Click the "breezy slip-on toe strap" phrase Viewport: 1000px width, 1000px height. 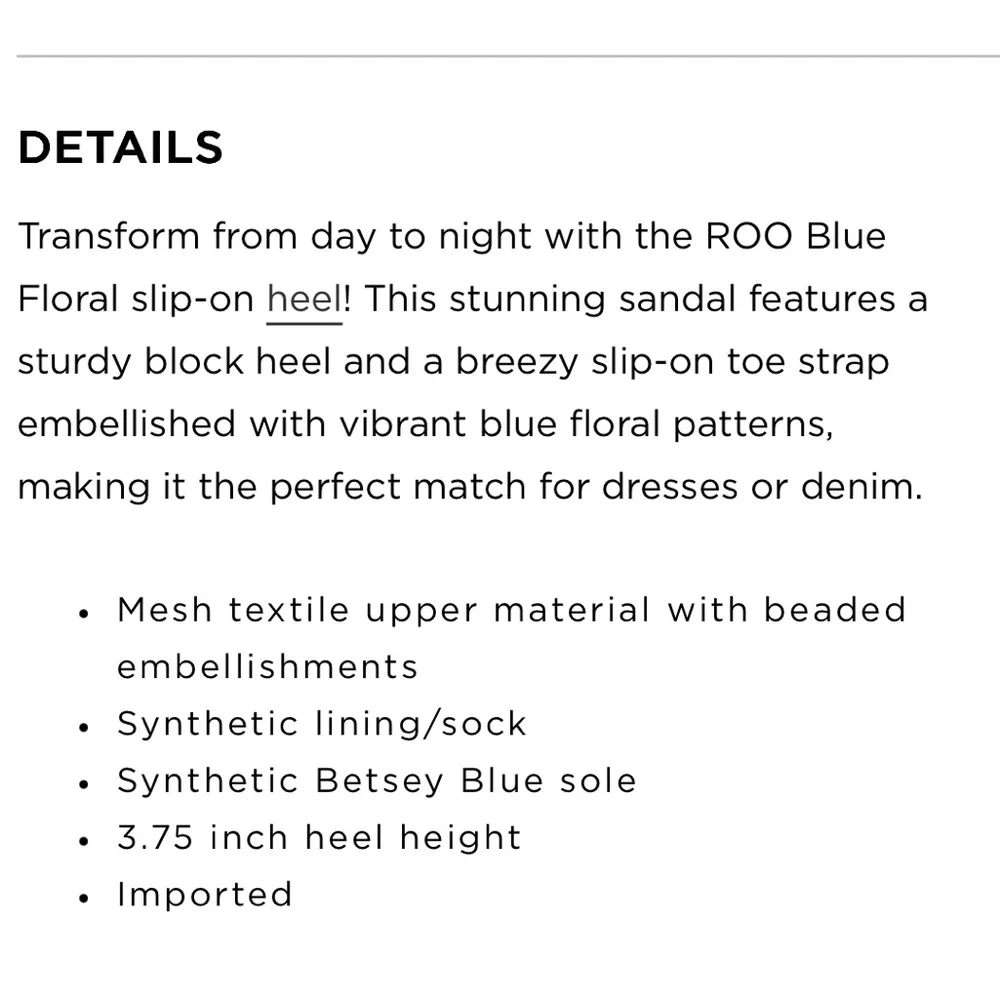[672, 362]
